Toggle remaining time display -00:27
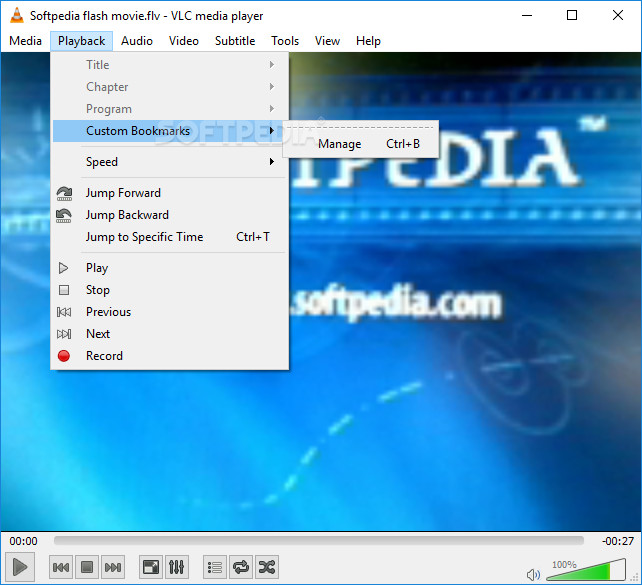Image resolution: width=642 pixels, height=585 pixels. (x=618, y=541)
